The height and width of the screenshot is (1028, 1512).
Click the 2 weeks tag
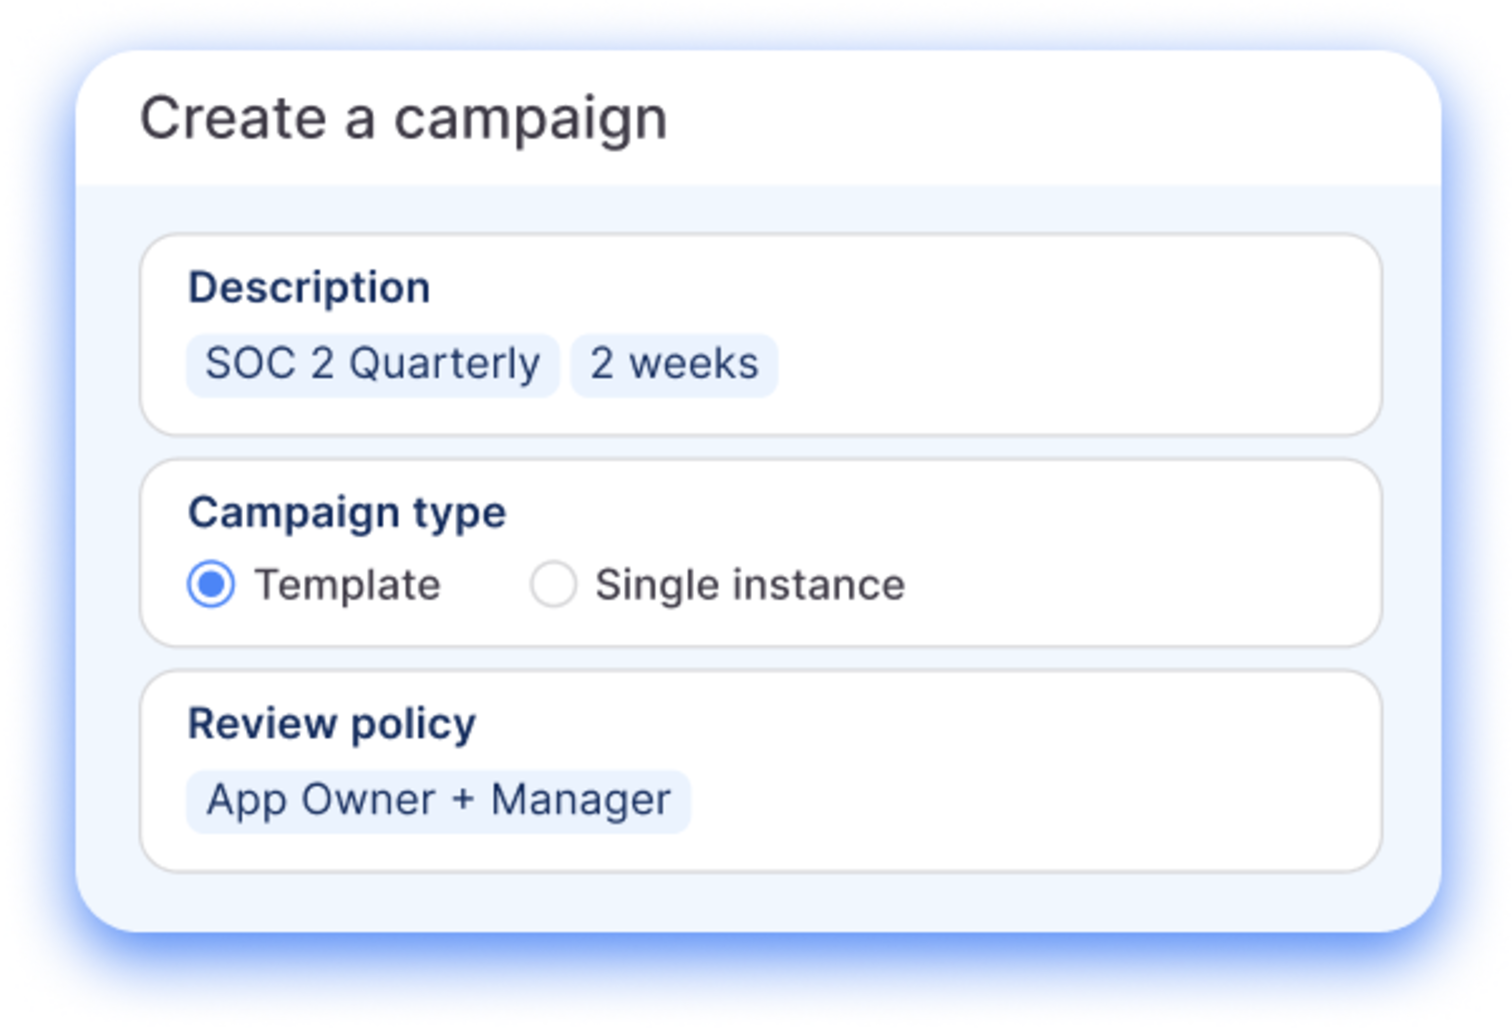tap(674, 364)
